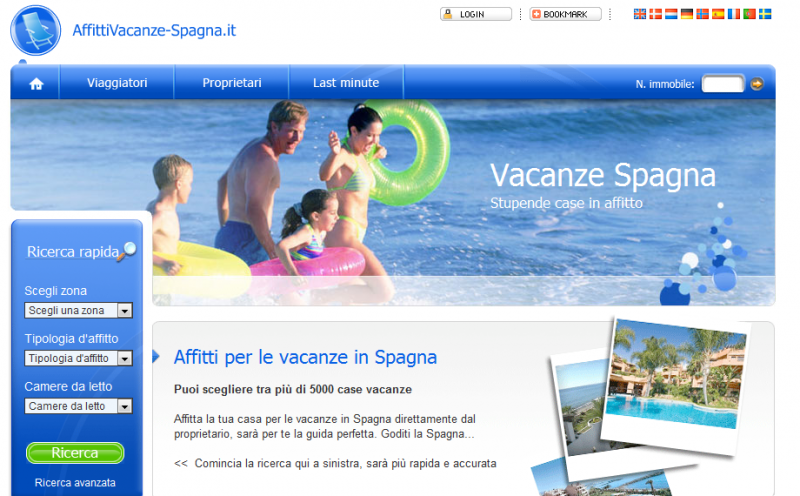Open the Camere da letto dropdown
The height and width of the screenshot is (496, 800).
tap(79, 406)
